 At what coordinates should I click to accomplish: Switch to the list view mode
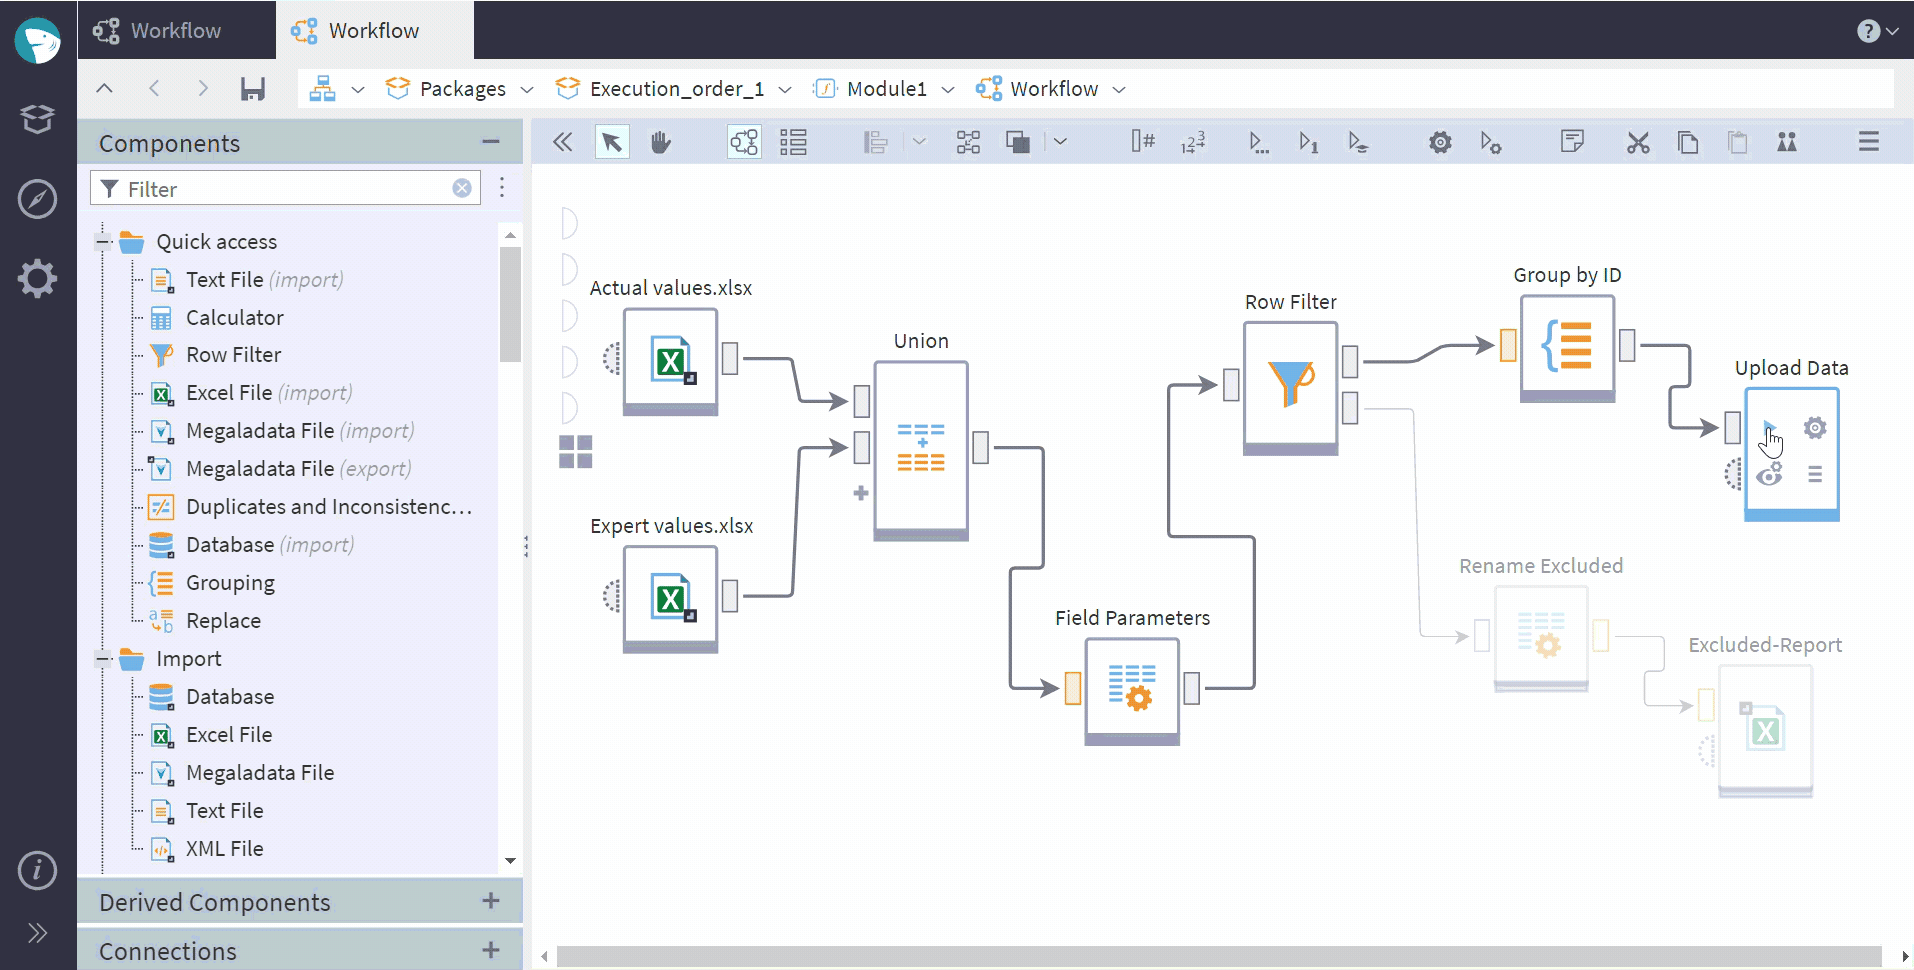coord(794,142)
